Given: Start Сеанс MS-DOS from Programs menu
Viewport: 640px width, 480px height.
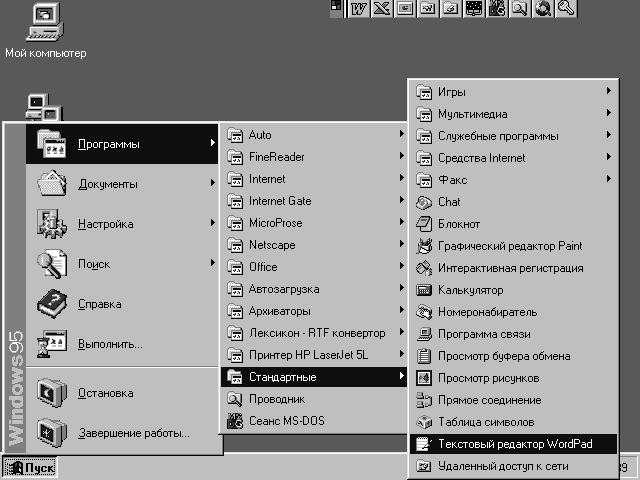Looking at the screenshot, I should (x=313, y=421).
